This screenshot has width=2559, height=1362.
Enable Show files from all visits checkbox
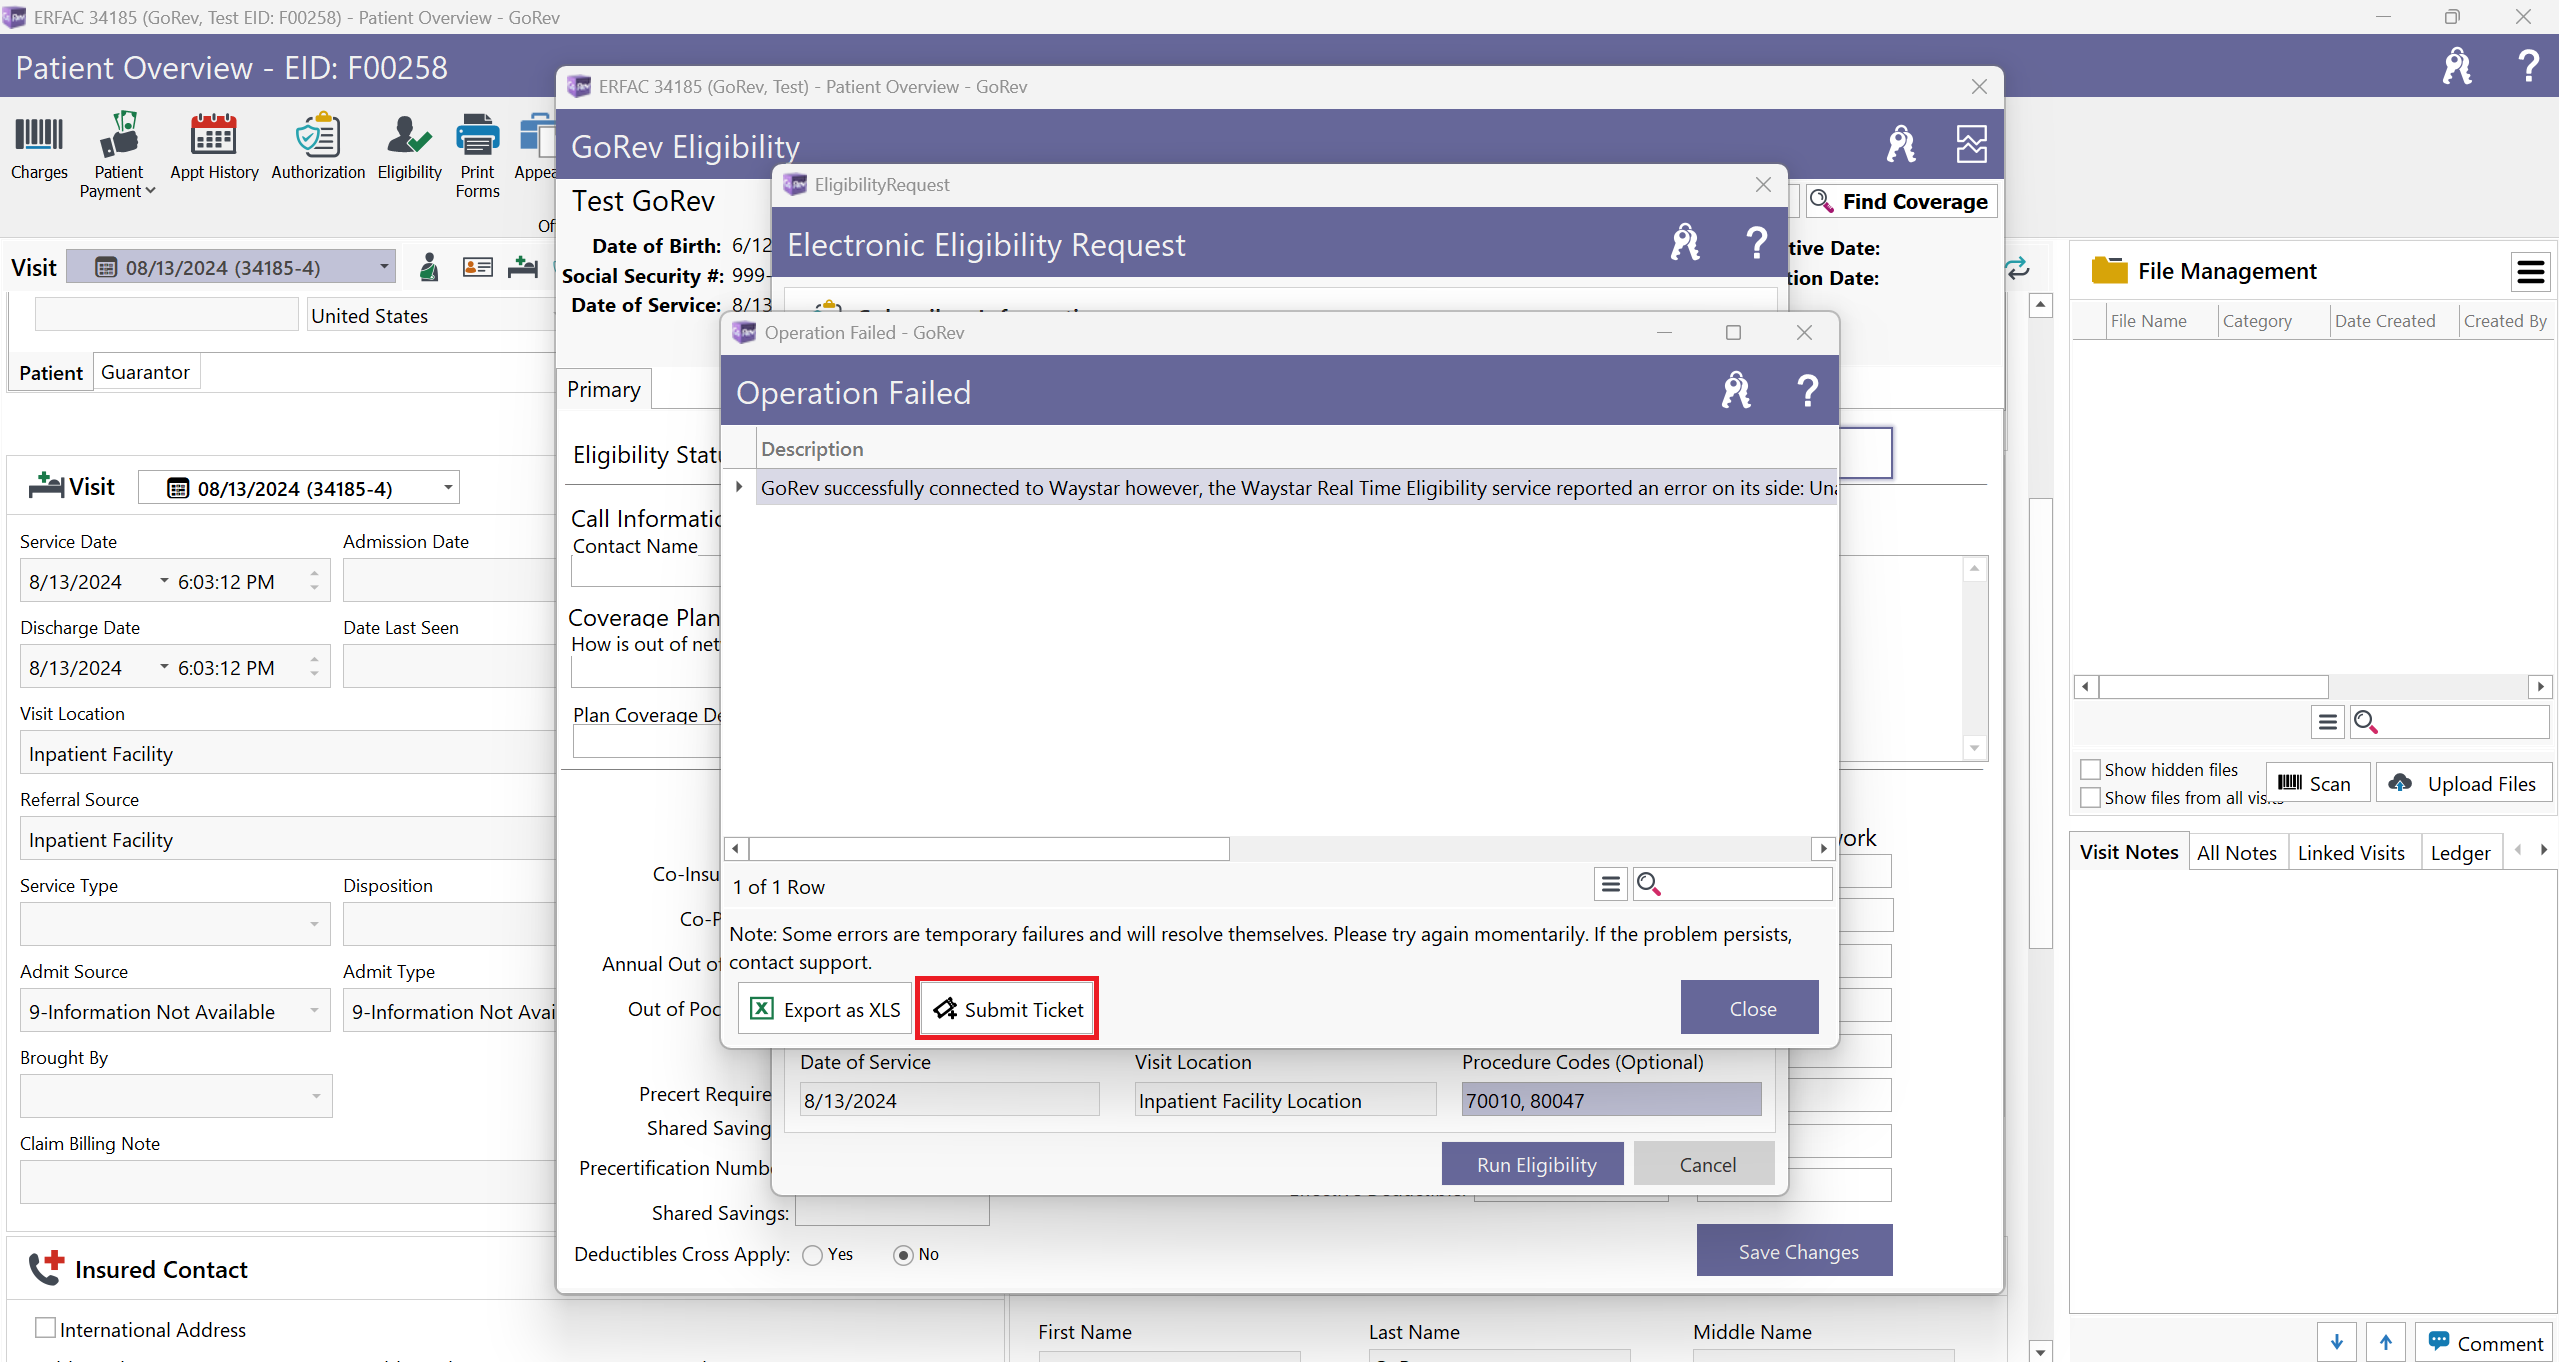[2090, 797]
